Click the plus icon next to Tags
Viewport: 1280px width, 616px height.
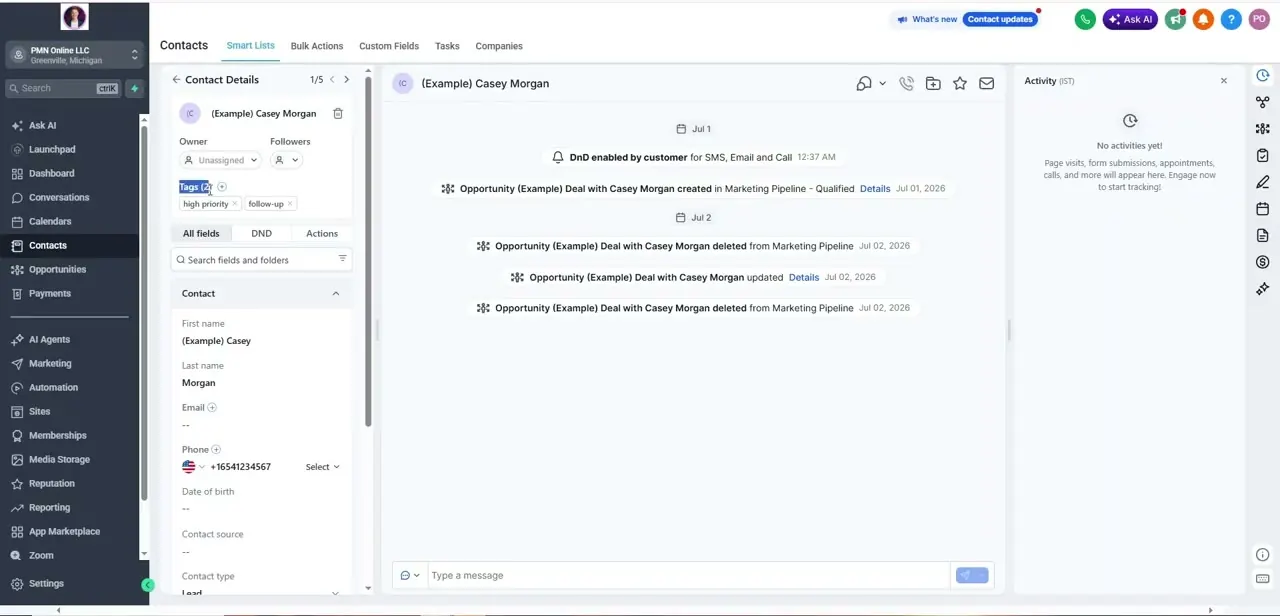(x=222, y=187)
